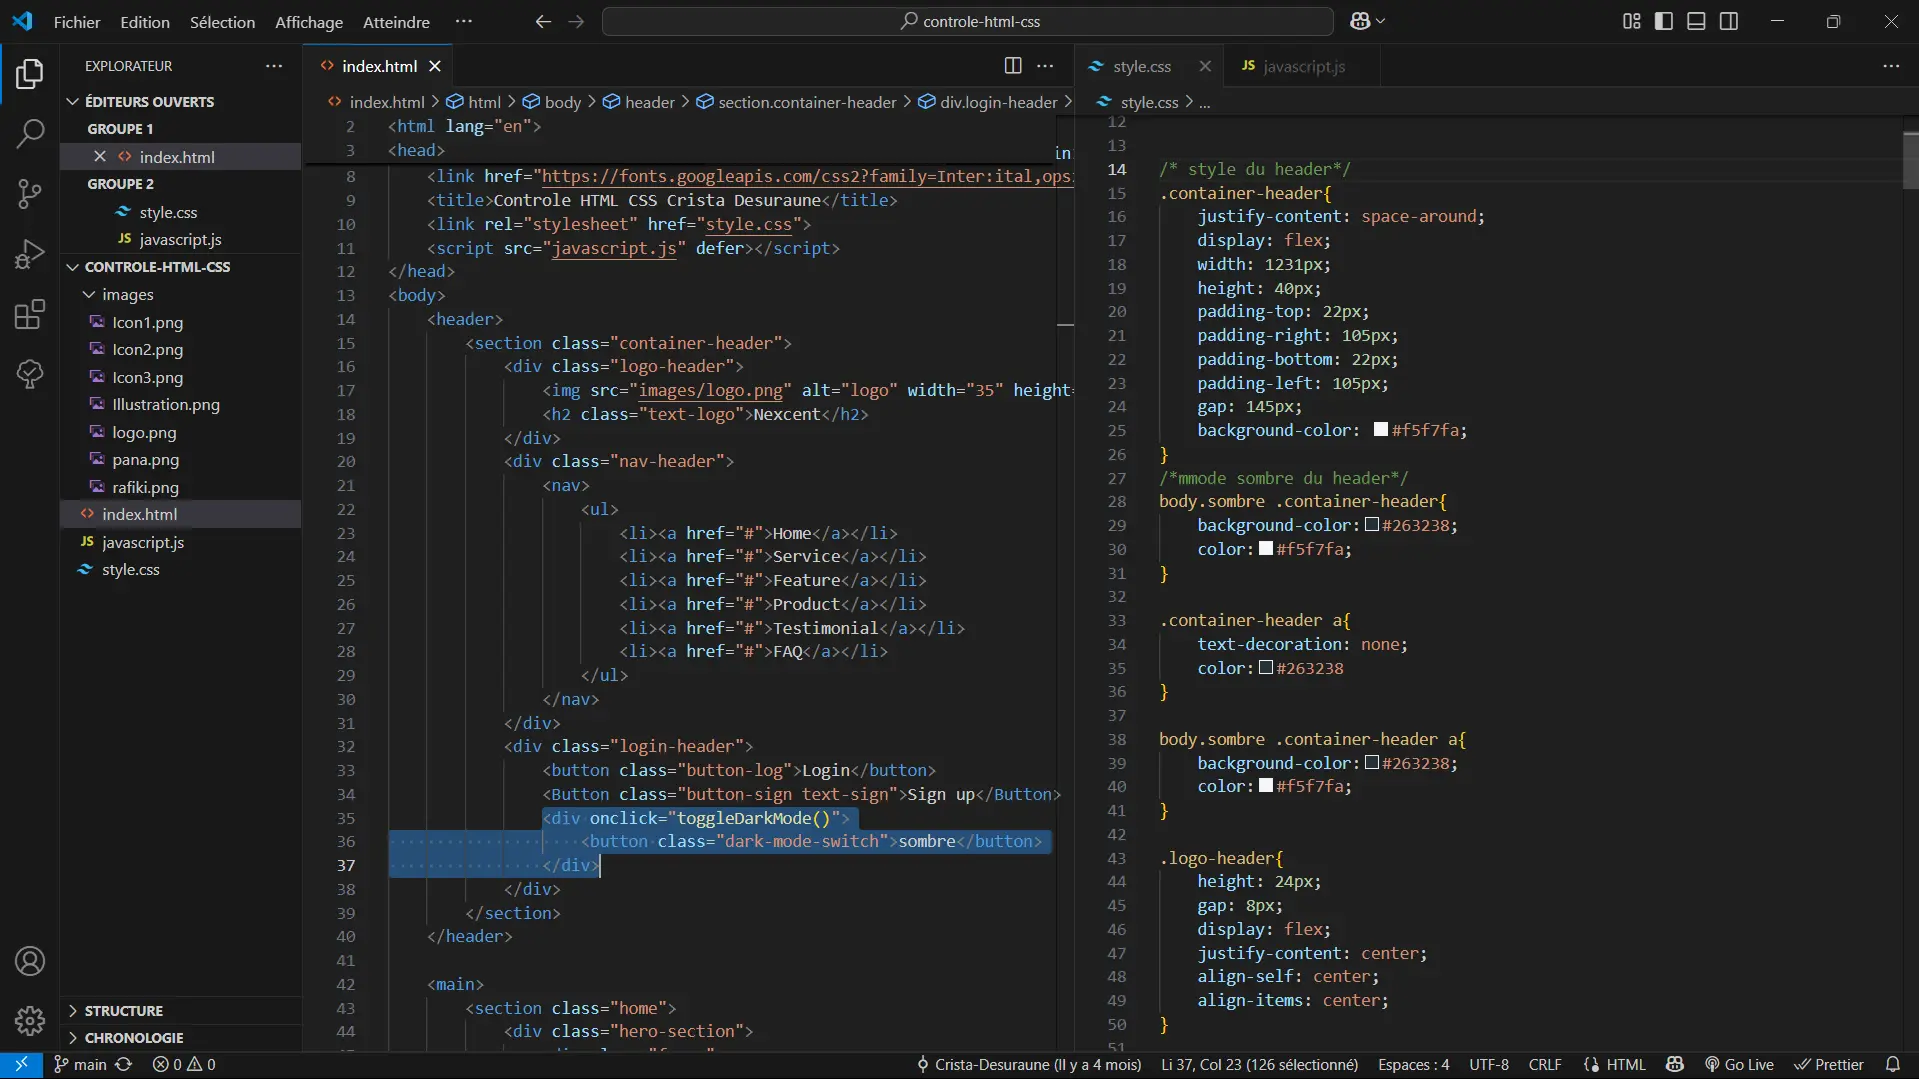Toggle the primary sidebar visibility
This screenshot has height=1079, width=1919.
[x=1663, y=20]
